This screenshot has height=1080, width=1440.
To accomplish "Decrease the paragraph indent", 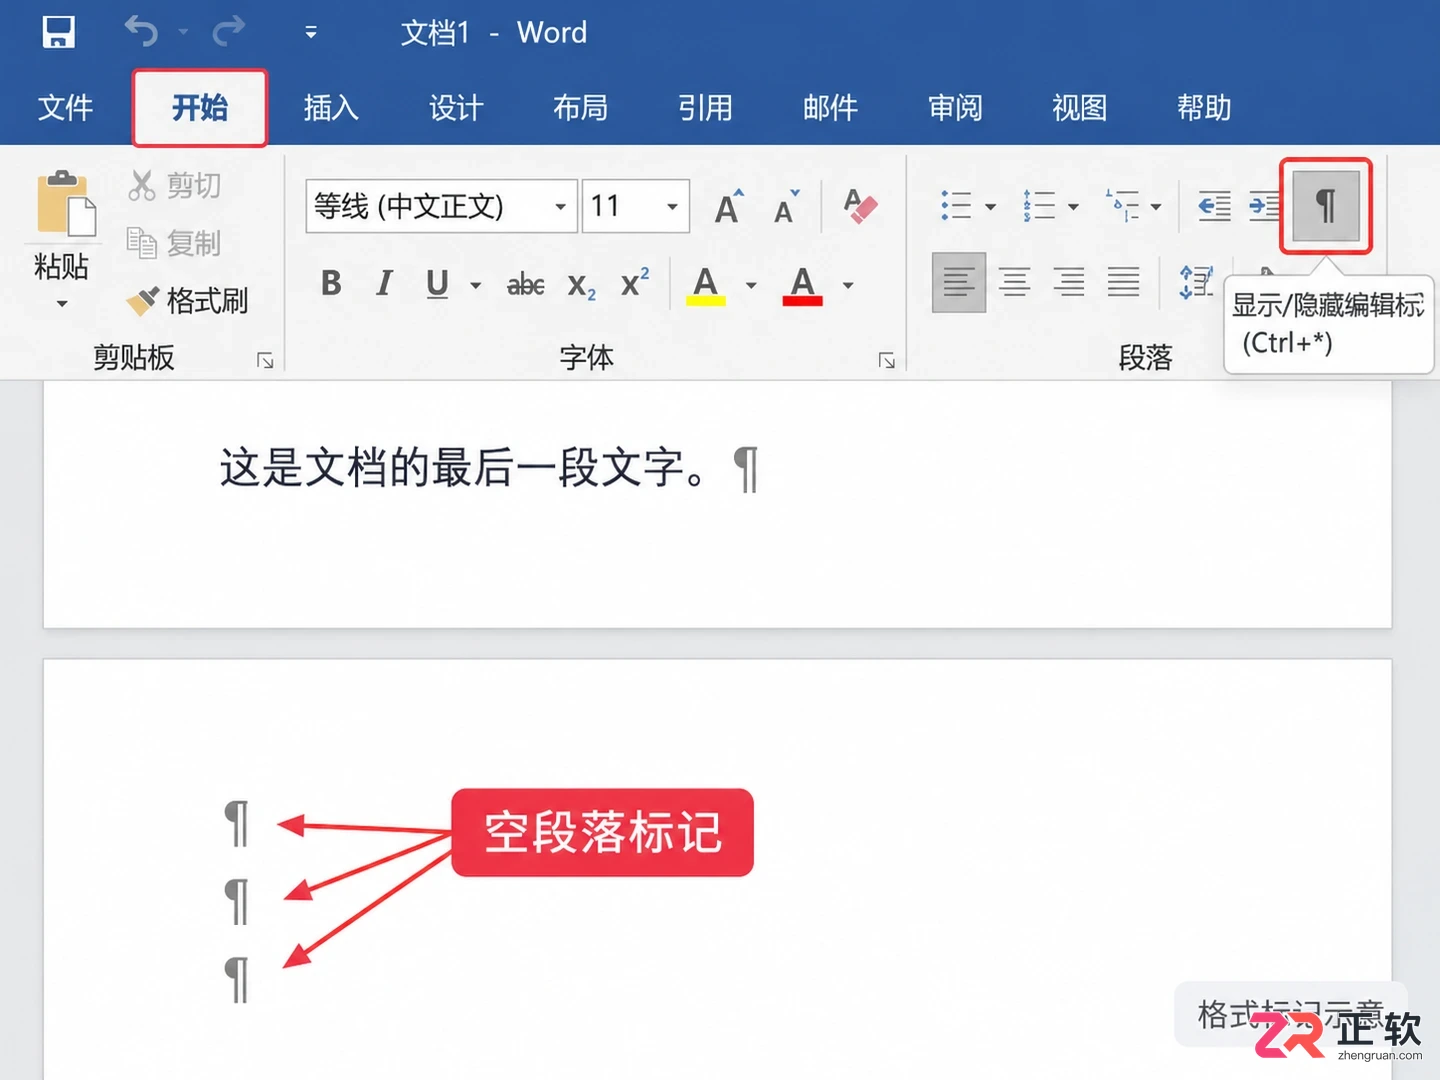I will pos(1214,206).
